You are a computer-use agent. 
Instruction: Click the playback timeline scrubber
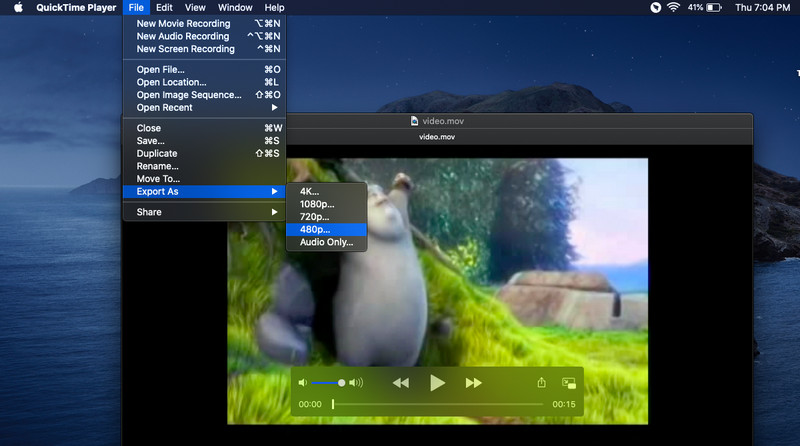click(x=333, y=404)
